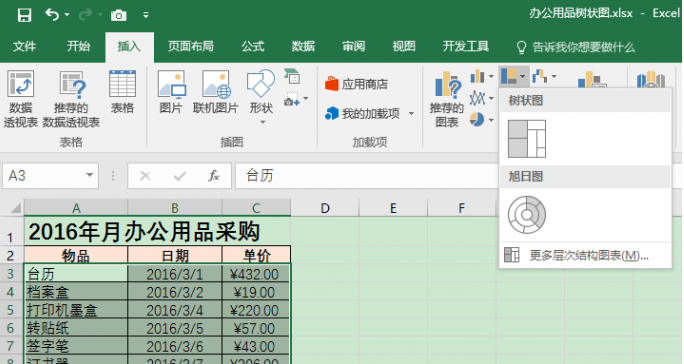684x364 pixels.
Task: Click the formula bar containing 台历
Action: pos(366,176)
